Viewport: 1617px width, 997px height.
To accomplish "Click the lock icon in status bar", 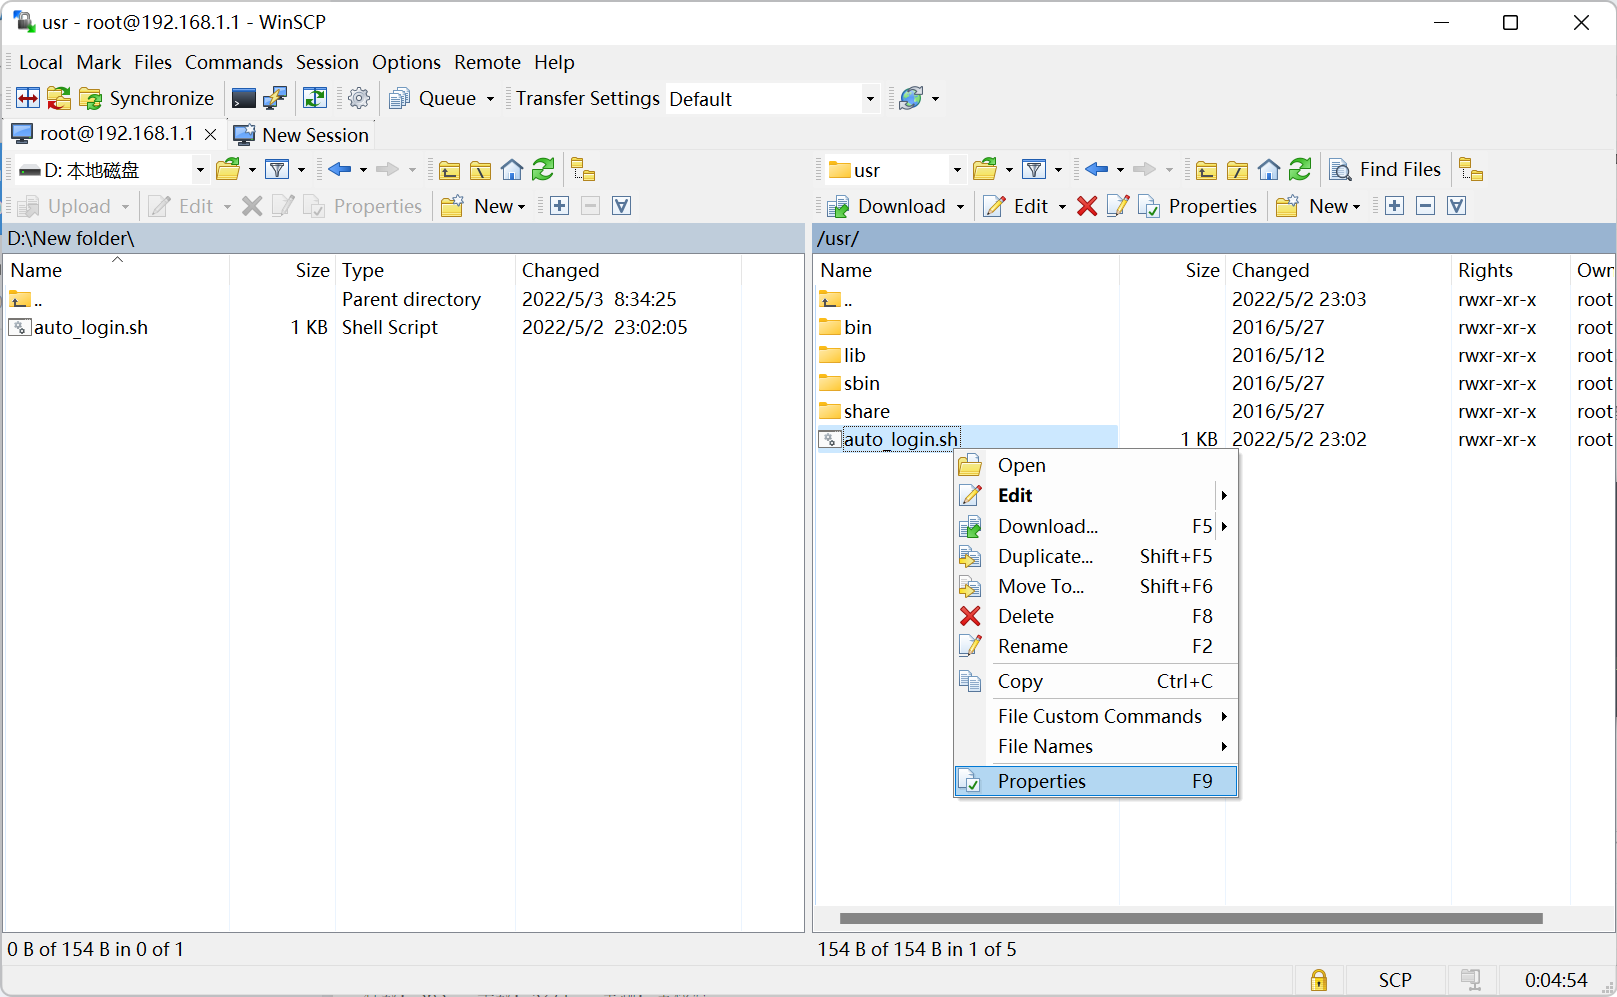I will click(1319, 980).
